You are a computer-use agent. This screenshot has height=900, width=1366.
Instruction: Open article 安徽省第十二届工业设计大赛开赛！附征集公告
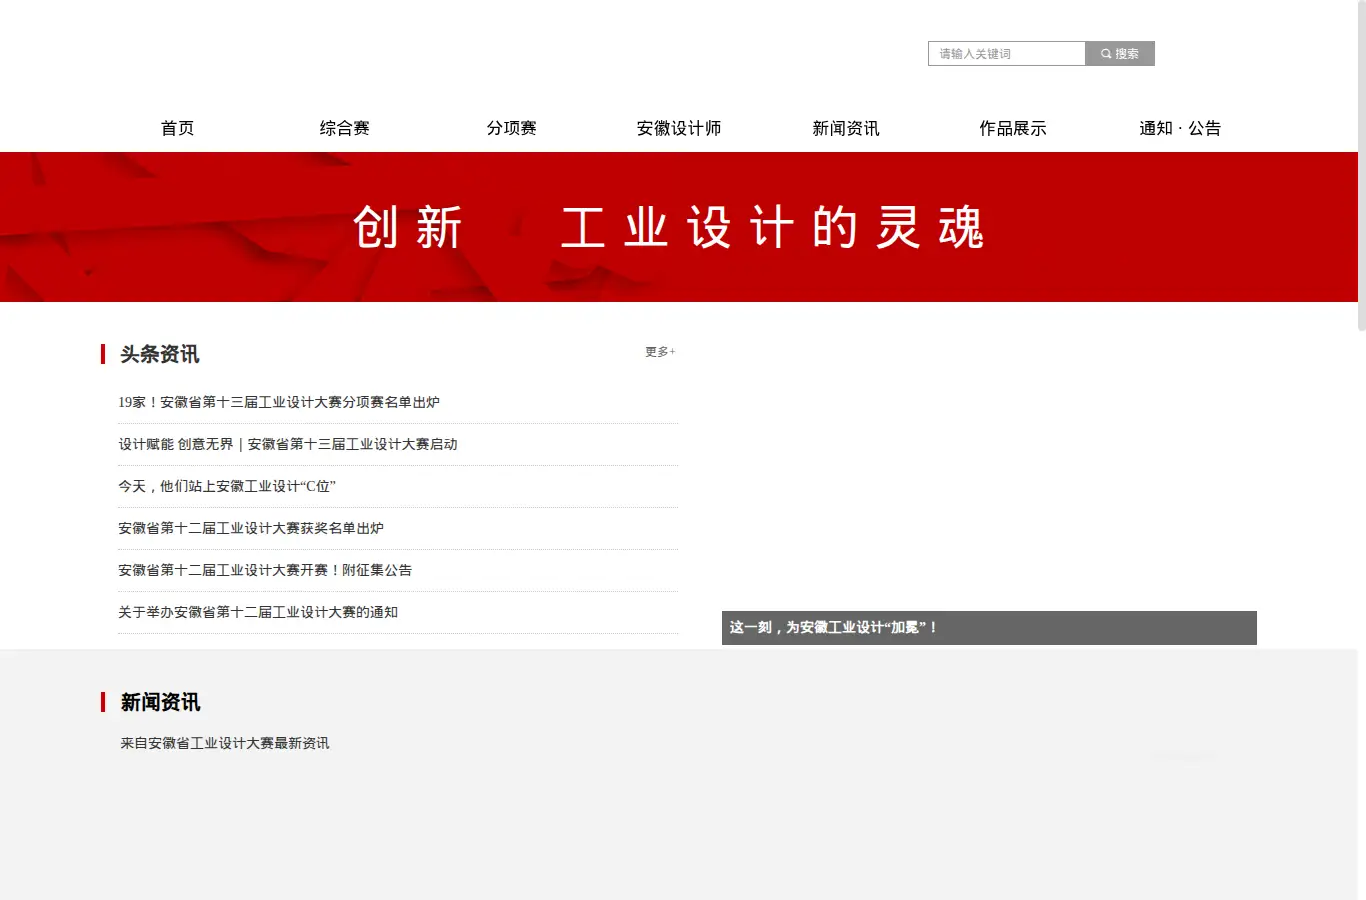tap(265, 570)
